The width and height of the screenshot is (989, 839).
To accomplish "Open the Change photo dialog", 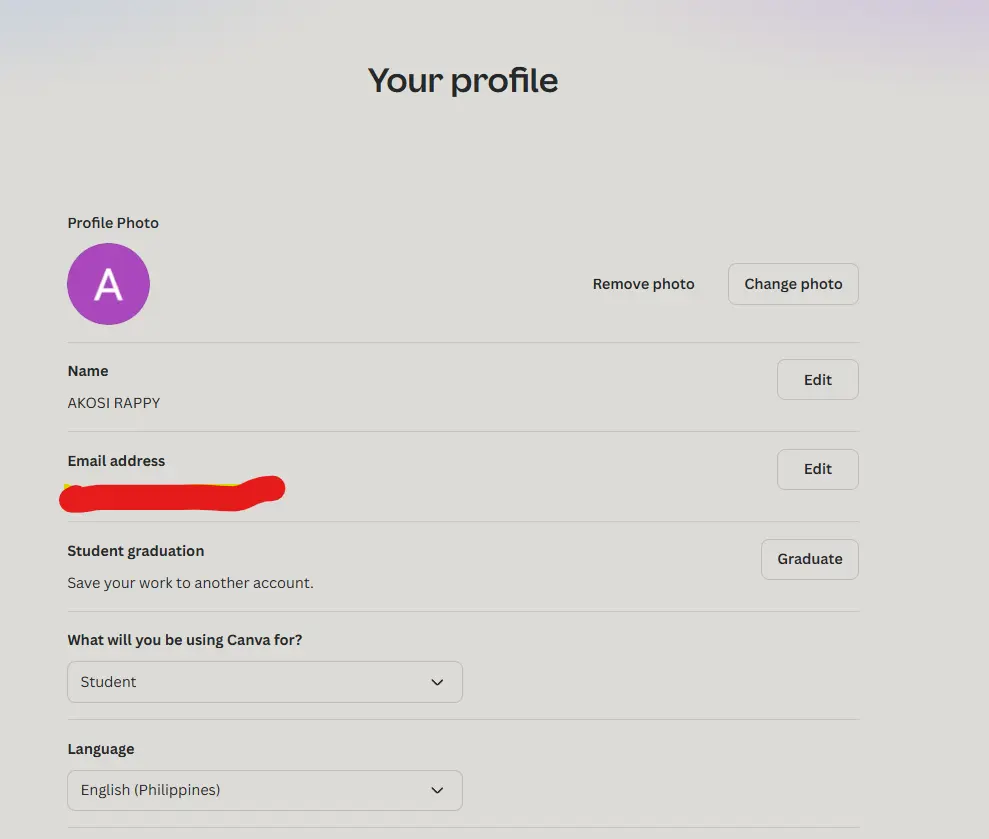I will 793,284.
